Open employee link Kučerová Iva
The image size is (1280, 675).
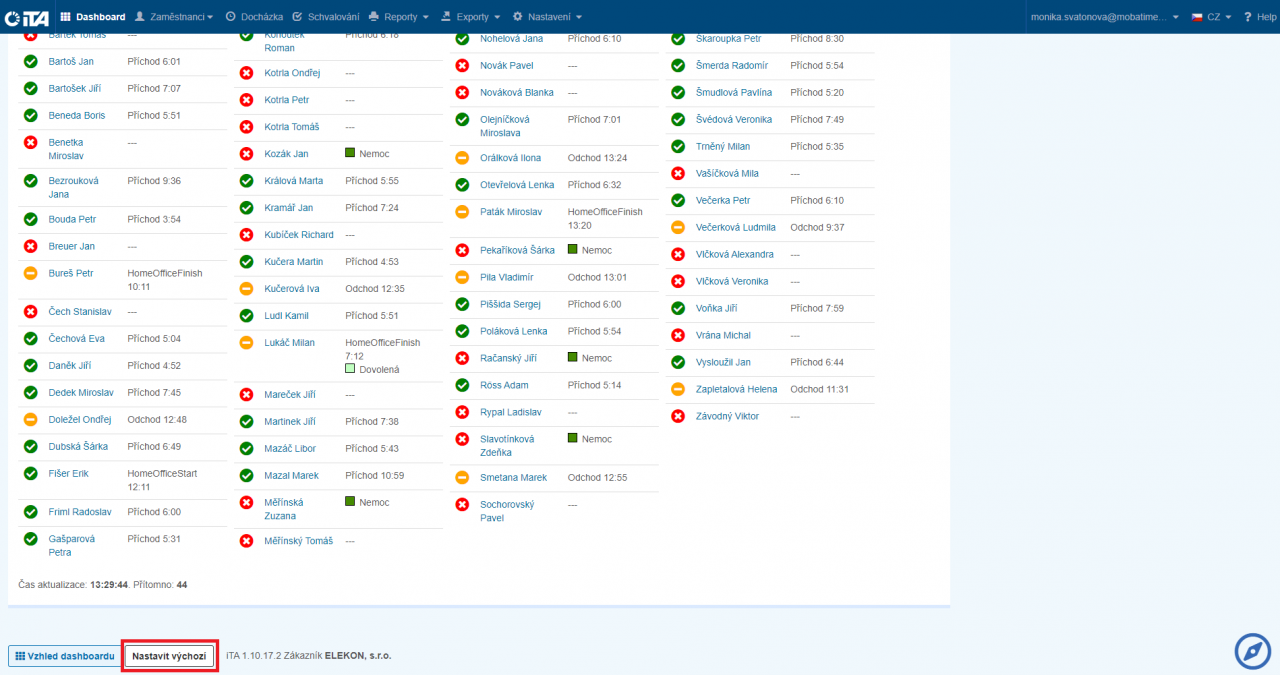coord(292,289)
